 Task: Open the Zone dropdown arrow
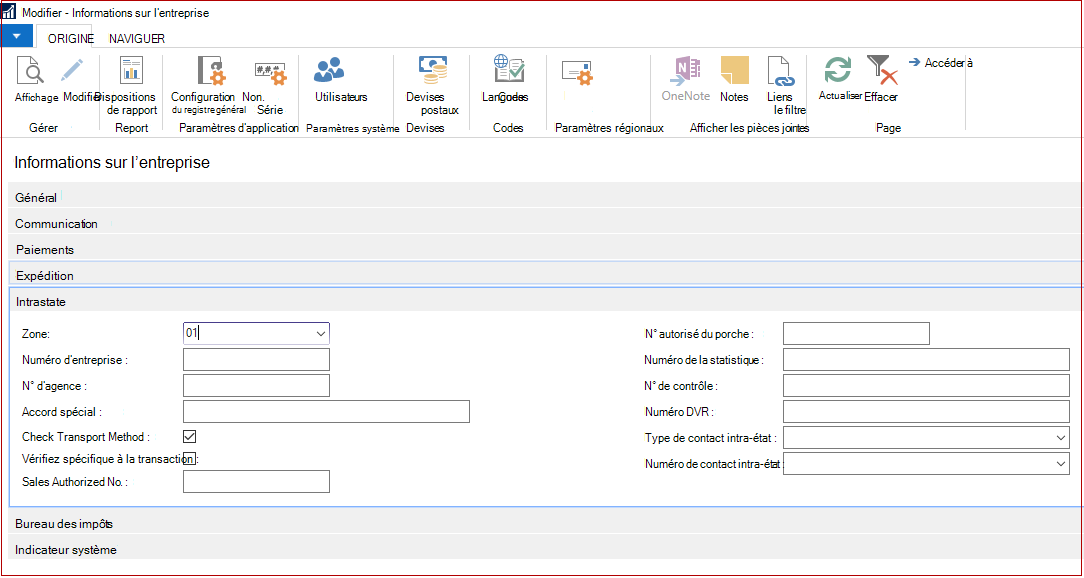321,333
